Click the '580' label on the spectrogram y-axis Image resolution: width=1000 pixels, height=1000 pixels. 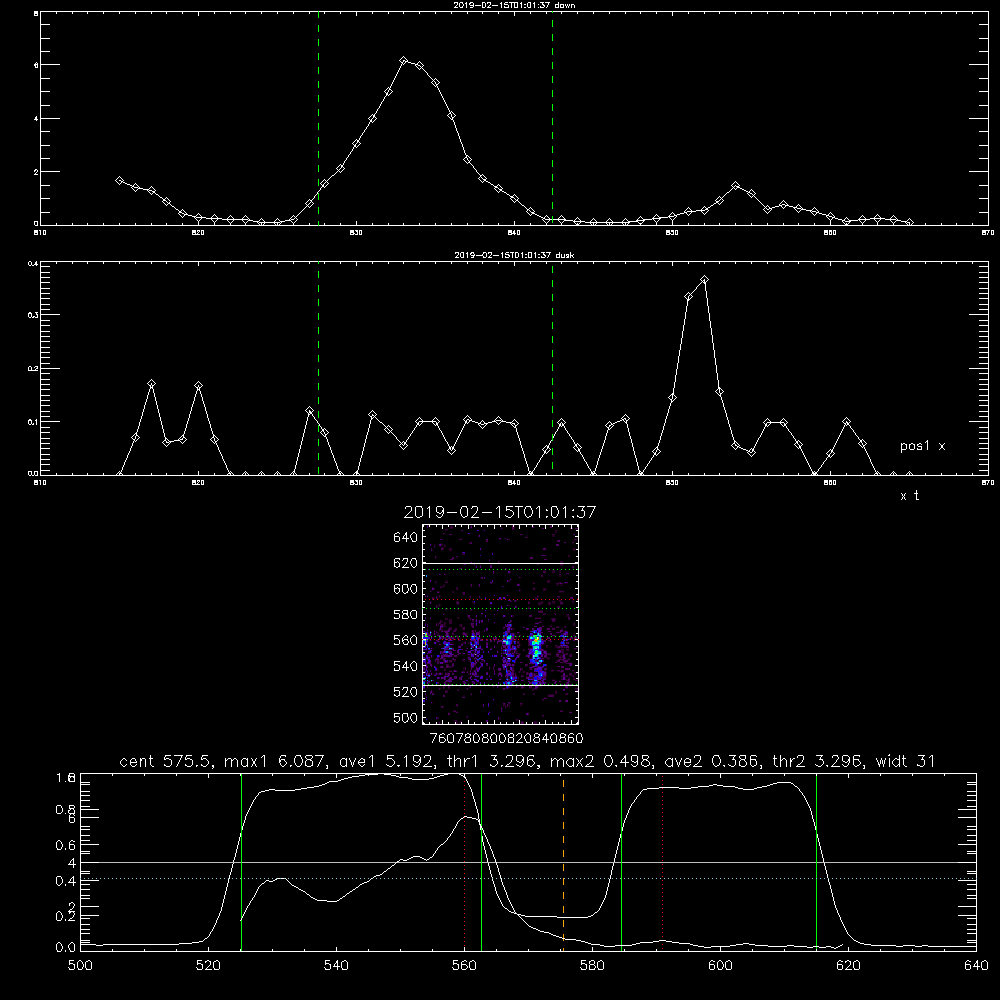pos(406,615)
